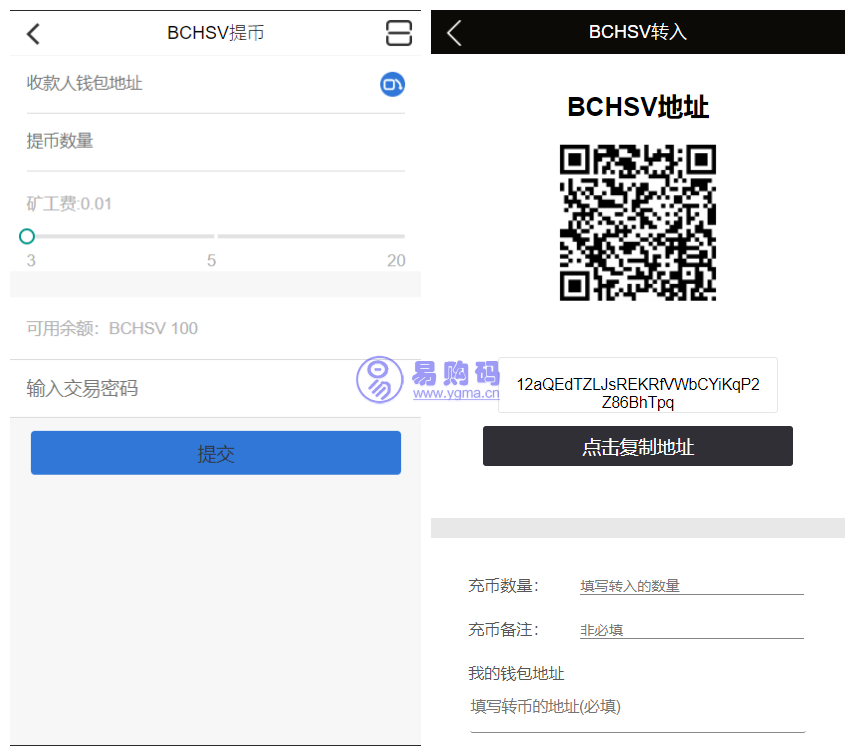Go back from the BCHSV转入 page
852x756 pixels.
[x=454, y=32]
